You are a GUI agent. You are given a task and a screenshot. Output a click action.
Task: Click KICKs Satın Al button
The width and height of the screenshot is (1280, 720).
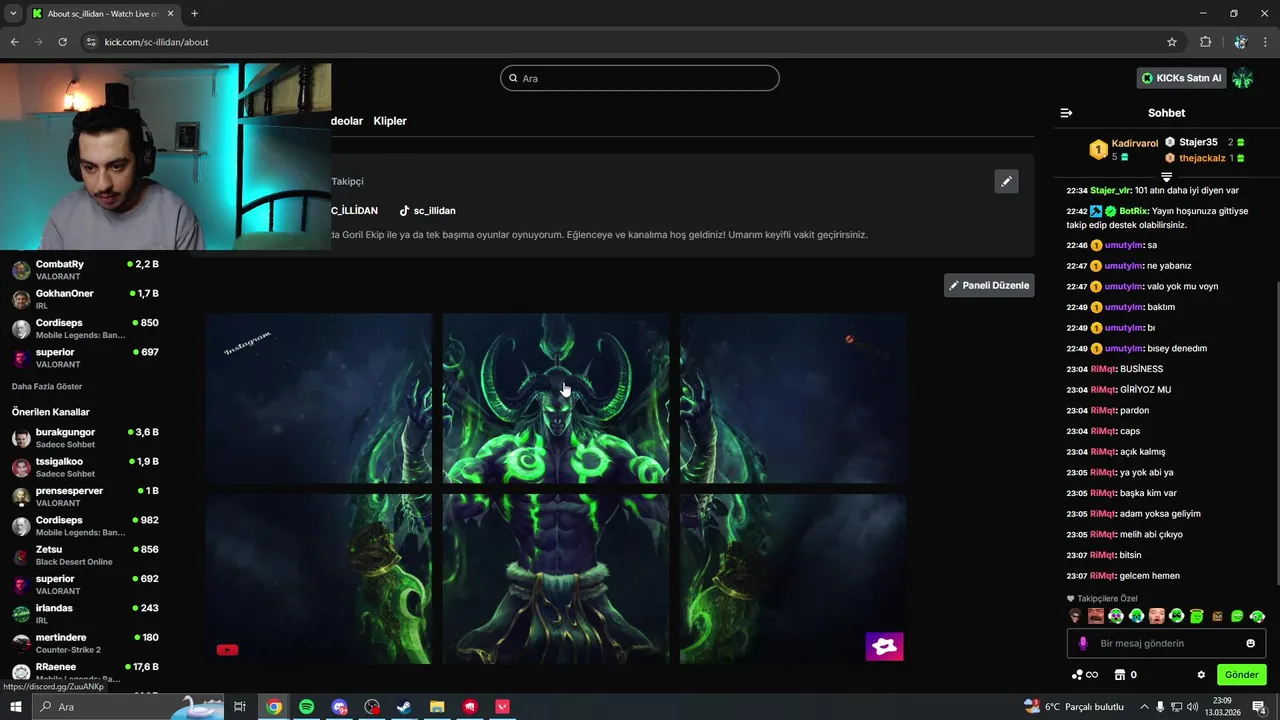pos(1181,78)
